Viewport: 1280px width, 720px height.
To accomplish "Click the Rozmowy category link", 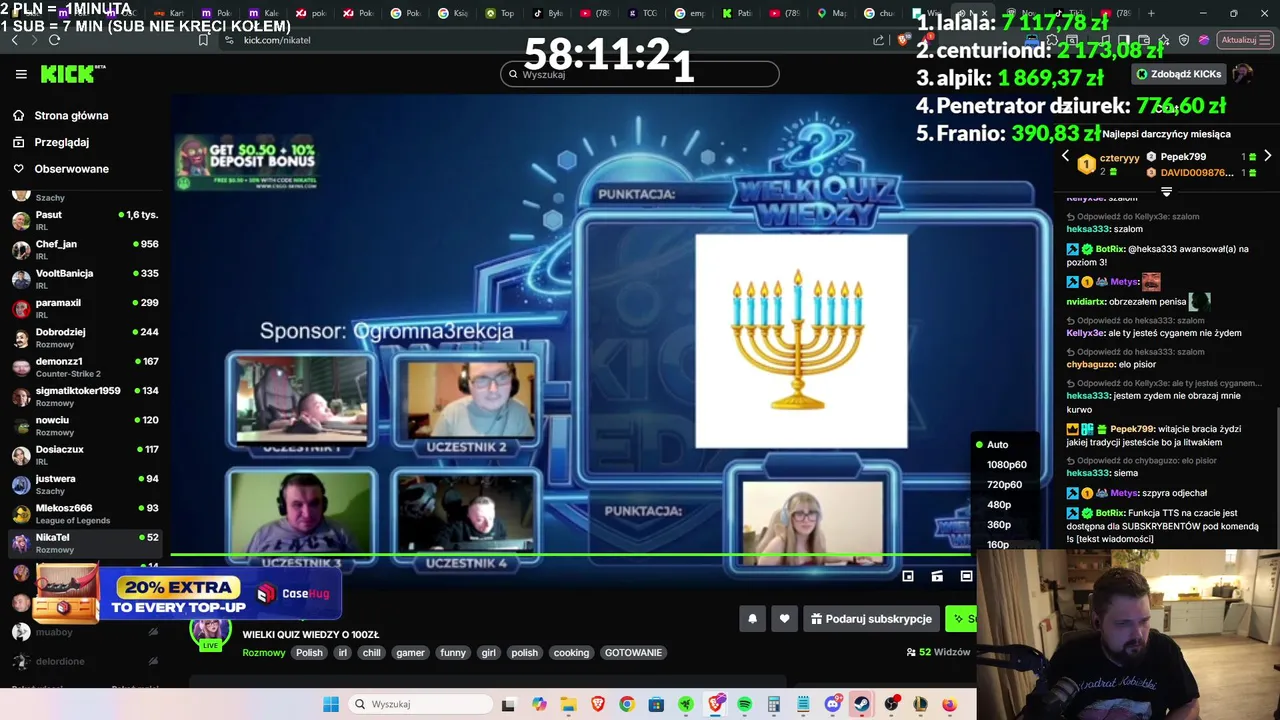I will [264, 652].
